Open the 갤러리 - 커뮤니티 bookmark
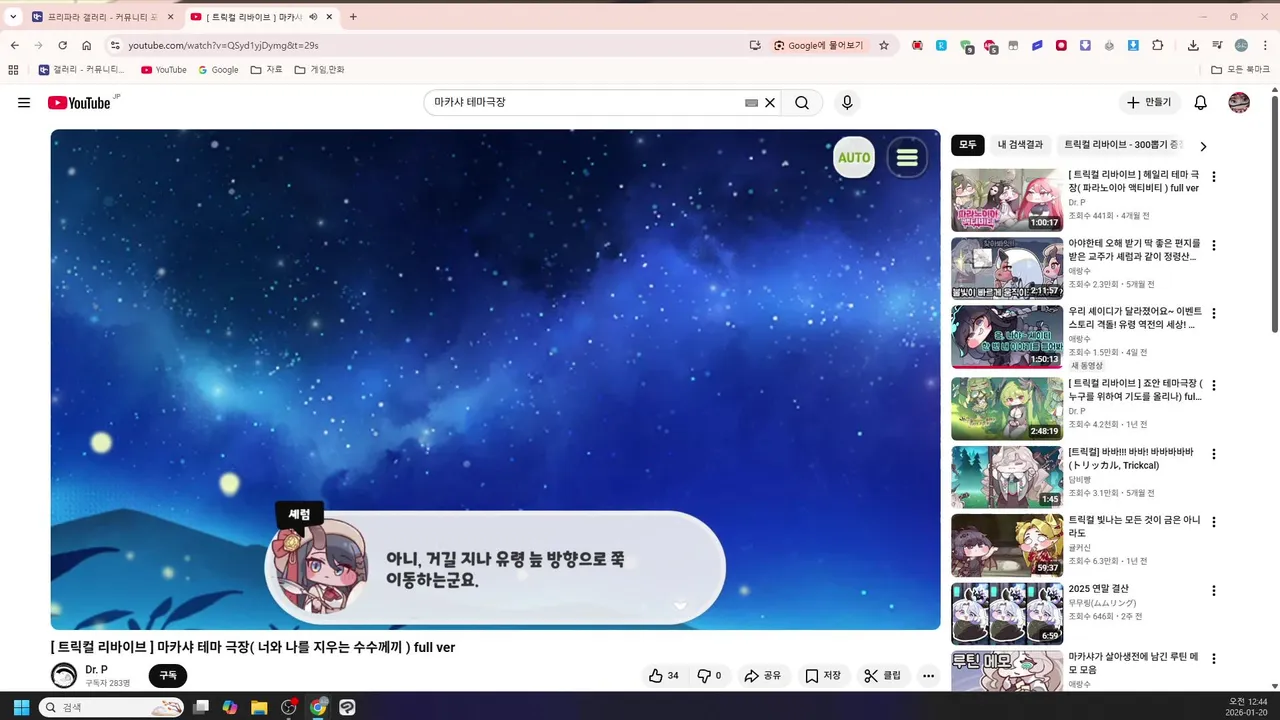The height and width of the screenshot is (720, 1280). coord(82,70)
